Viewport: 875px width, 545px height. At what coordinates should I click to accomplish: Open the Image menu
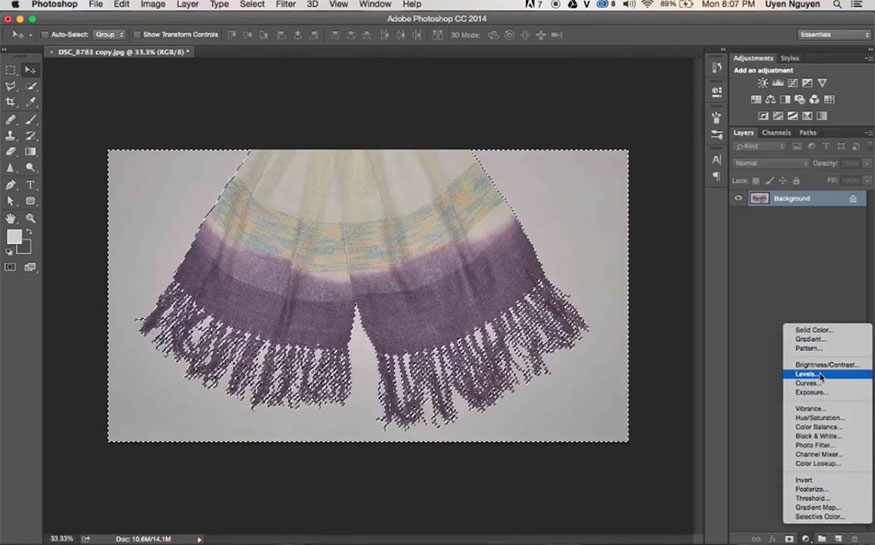click(153, 4)
